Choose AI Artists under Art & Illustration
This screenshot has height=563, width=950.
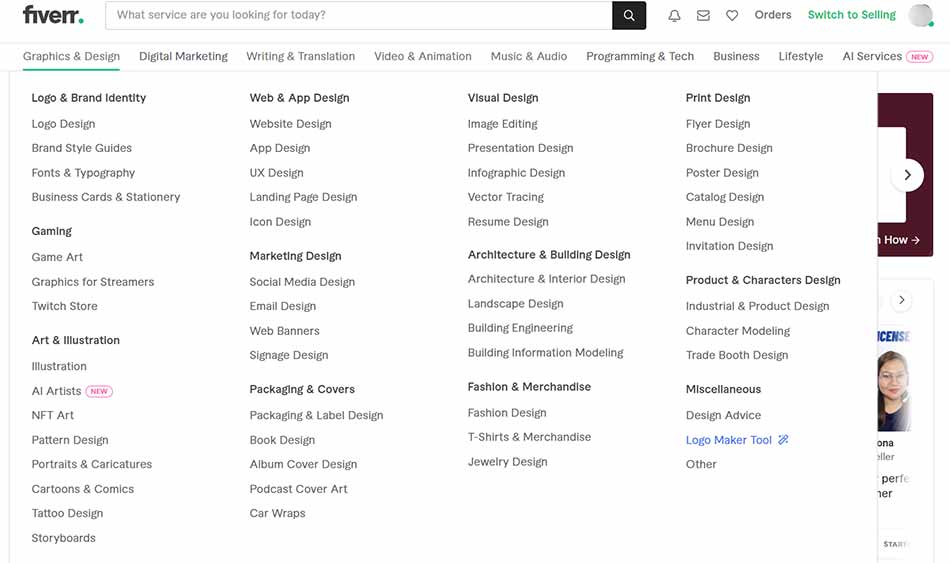tap(57, 391)
